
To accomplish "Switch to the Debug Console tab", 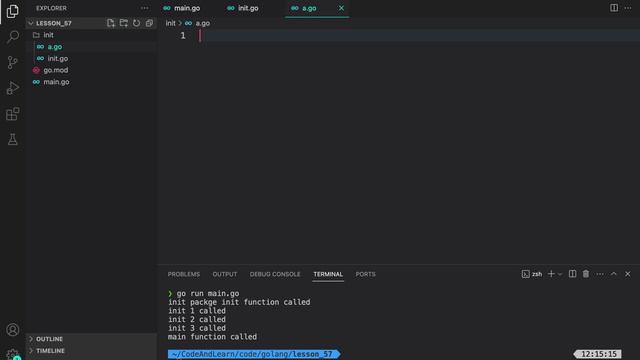I will [275, 274].
